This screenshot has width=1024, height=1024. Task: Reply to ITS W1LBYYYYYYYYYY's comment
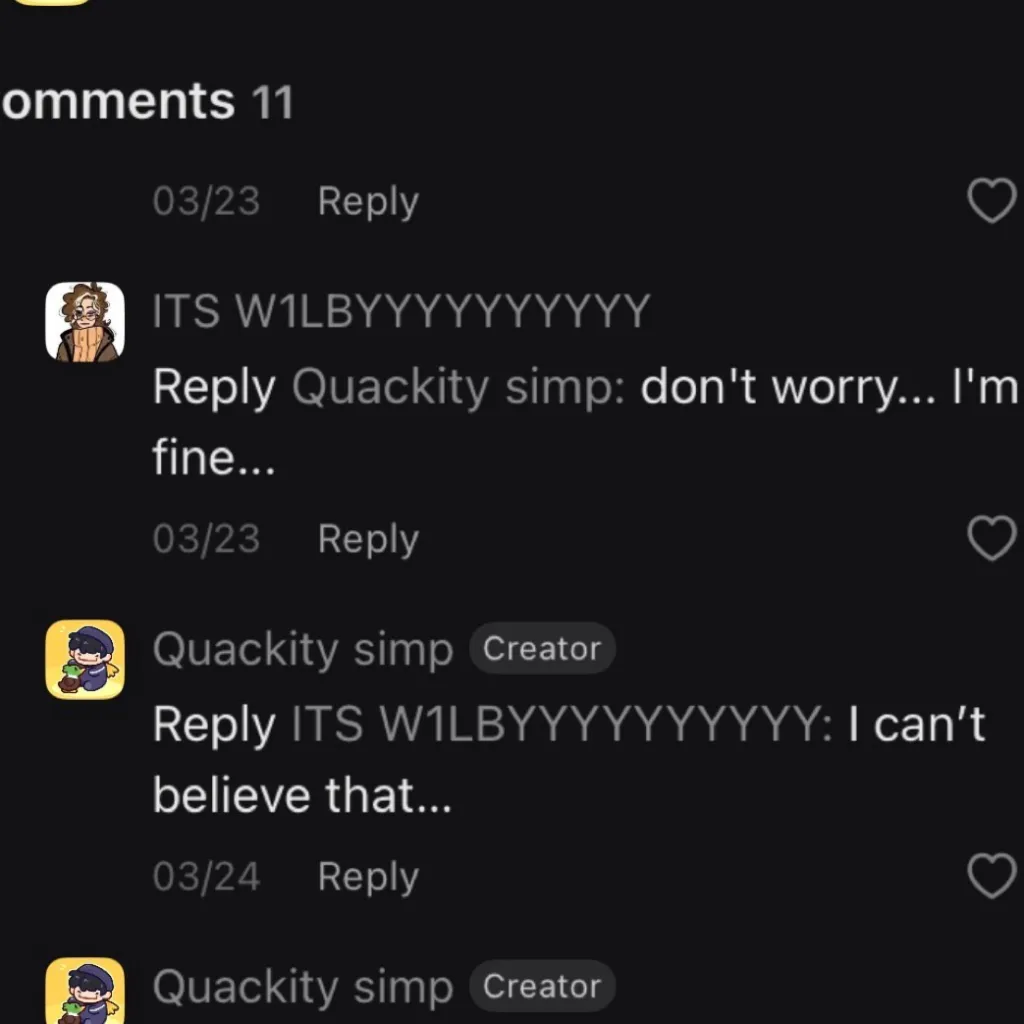coord(367,539)
